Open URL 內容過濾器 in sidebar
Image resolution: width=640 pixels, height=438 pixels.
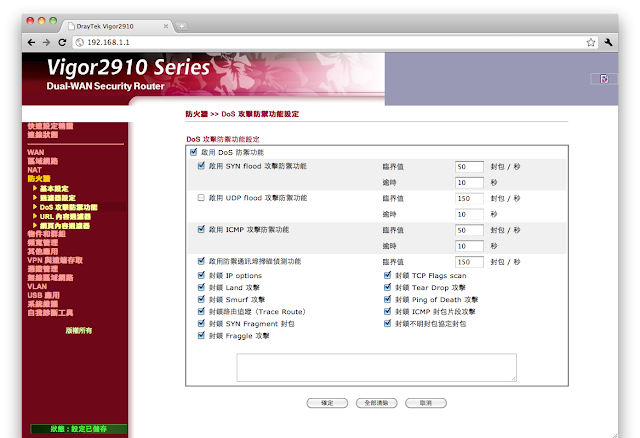(65, 217)
